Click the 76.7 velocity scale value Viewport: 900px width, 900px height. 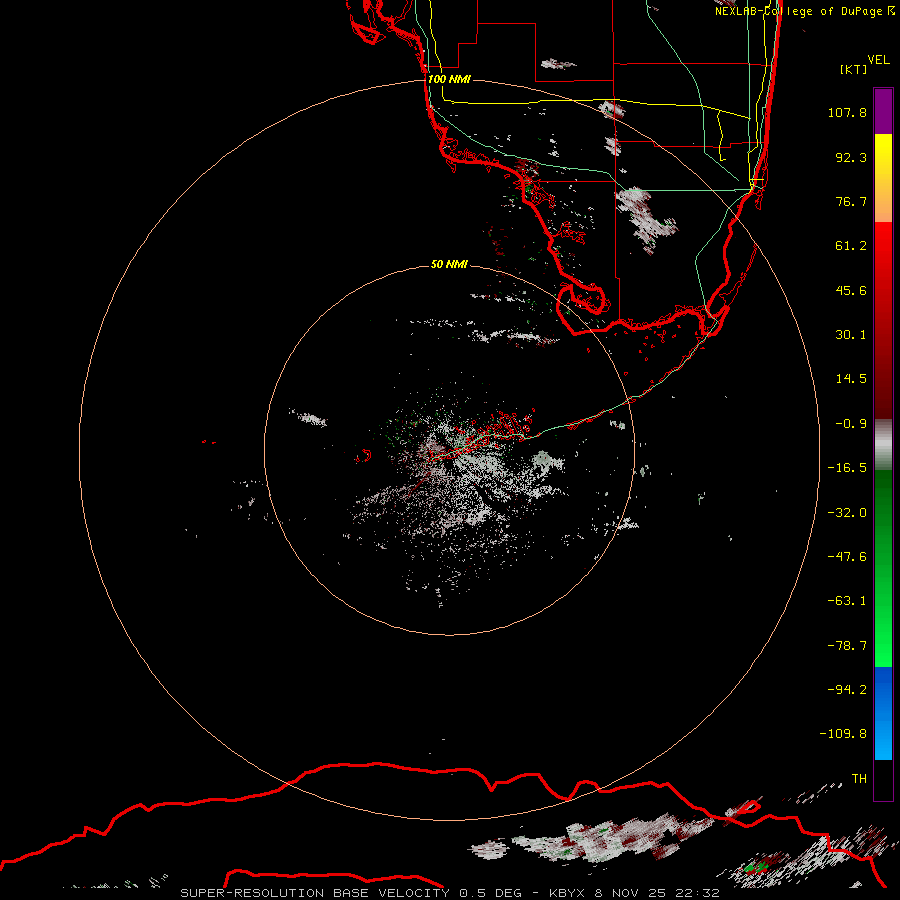pos(851,201)
